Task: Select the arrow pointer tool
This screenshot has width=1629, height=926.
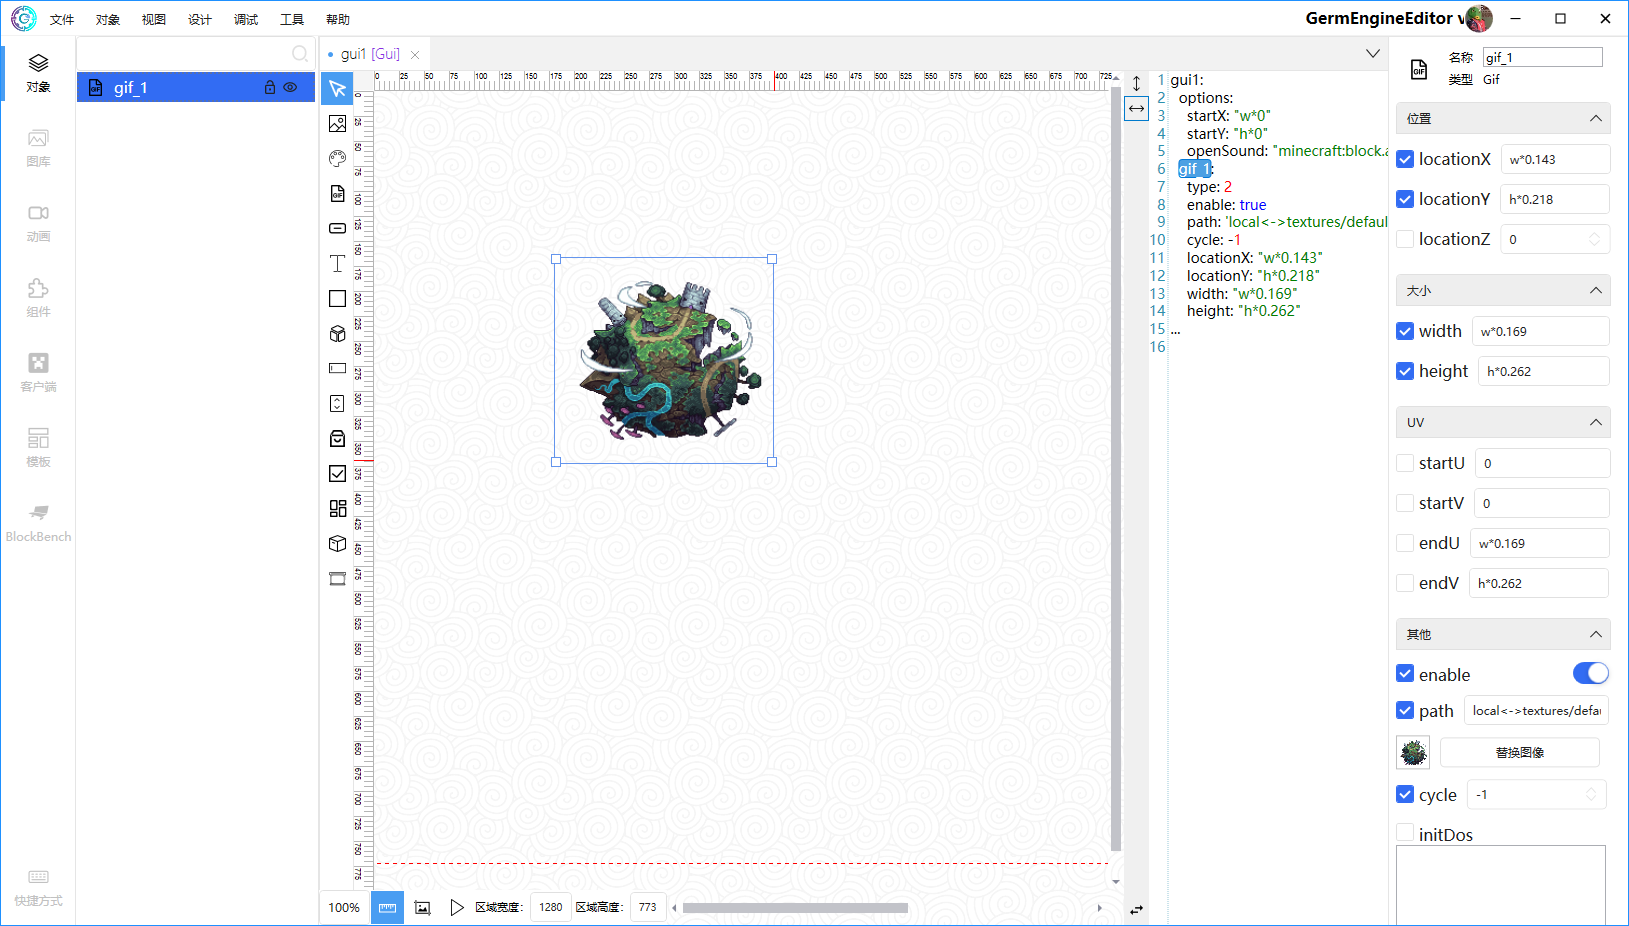Action: point(337,88)
